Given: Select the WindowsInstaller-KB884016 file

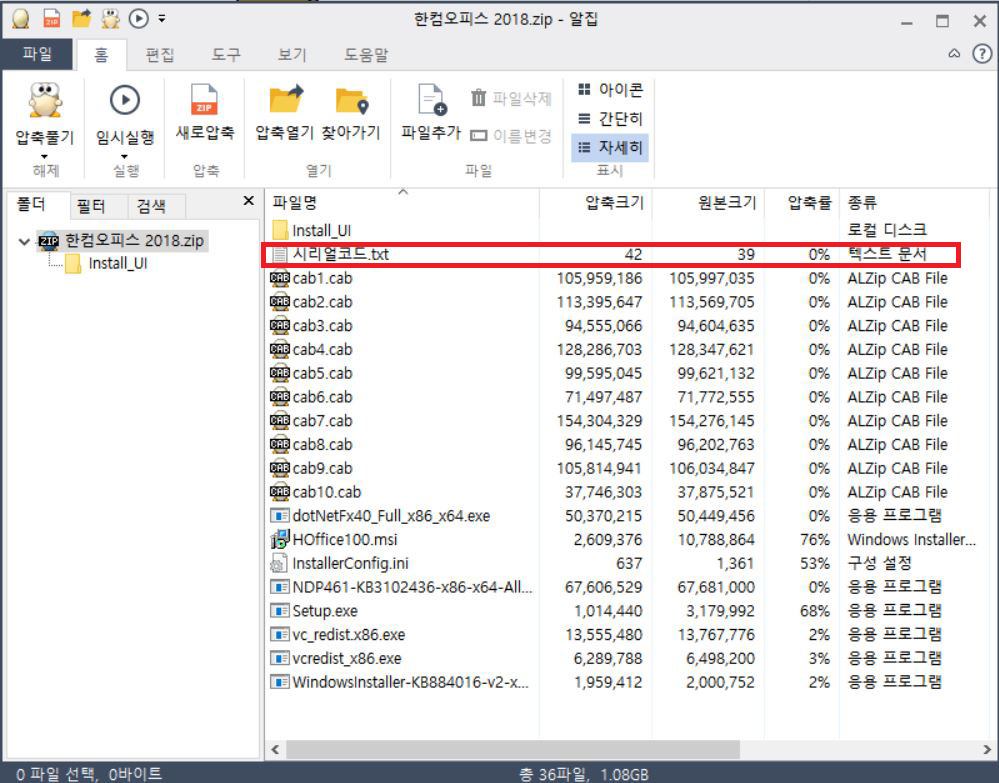Looking at the screenshot, I should 400,682.
